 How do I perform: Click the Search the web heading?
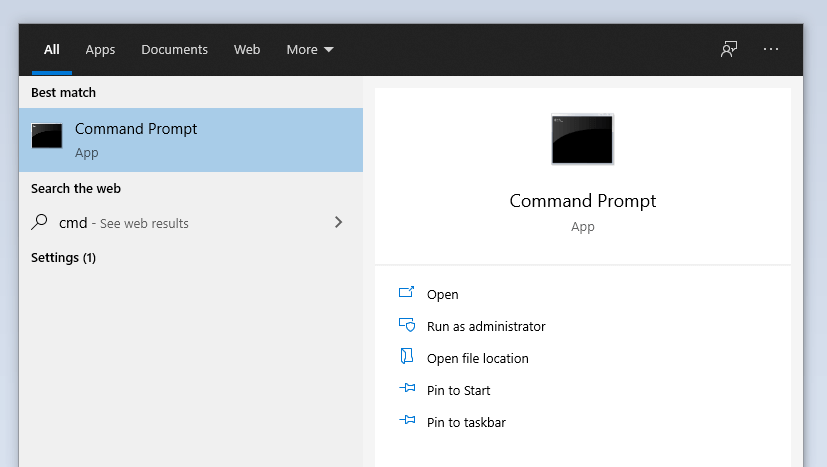coord(75,188)
